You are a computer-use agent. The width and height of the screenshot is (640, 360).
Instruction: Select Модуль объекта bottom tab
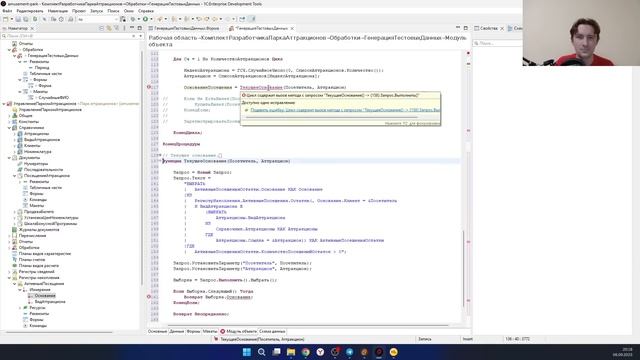(x=239, y=331)
